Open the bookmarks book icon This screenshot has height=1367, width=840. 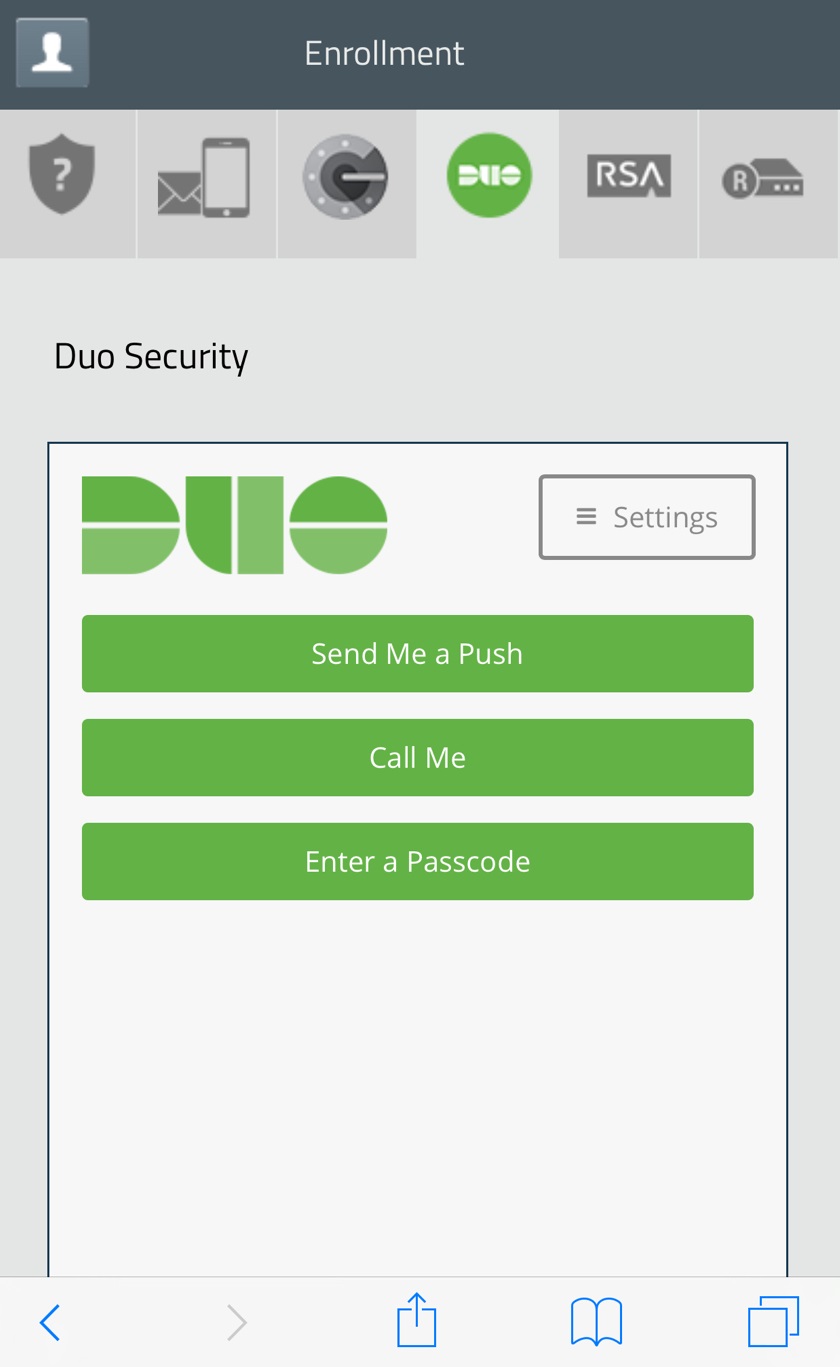coord(596,1322)
